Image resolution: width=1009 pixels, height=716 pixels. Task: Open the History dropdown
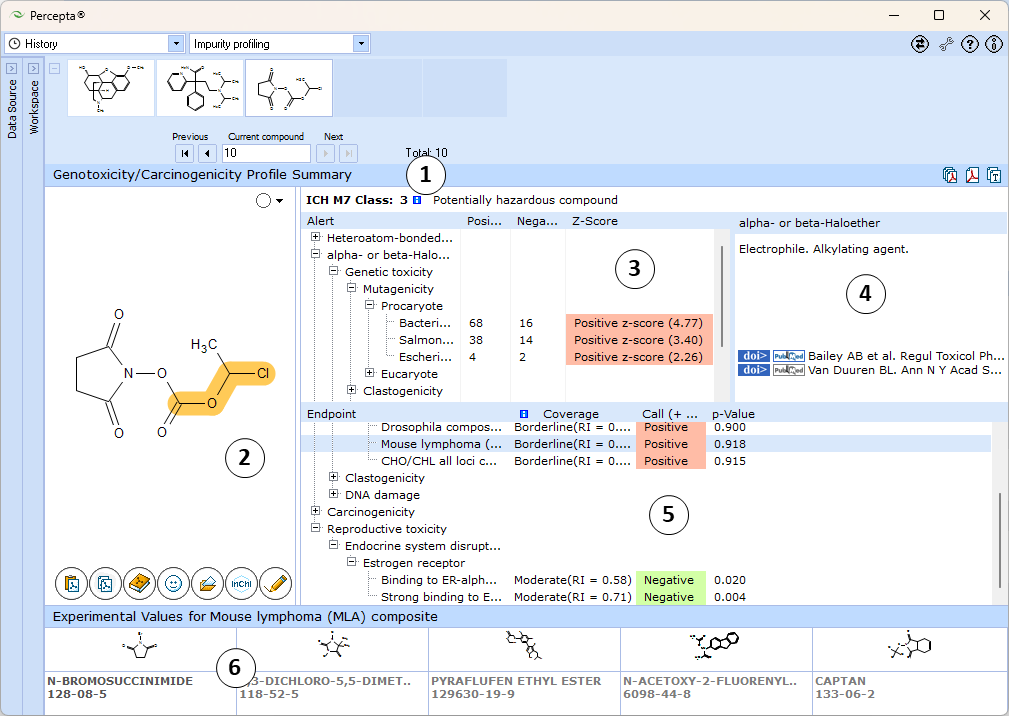click(176, 44)
